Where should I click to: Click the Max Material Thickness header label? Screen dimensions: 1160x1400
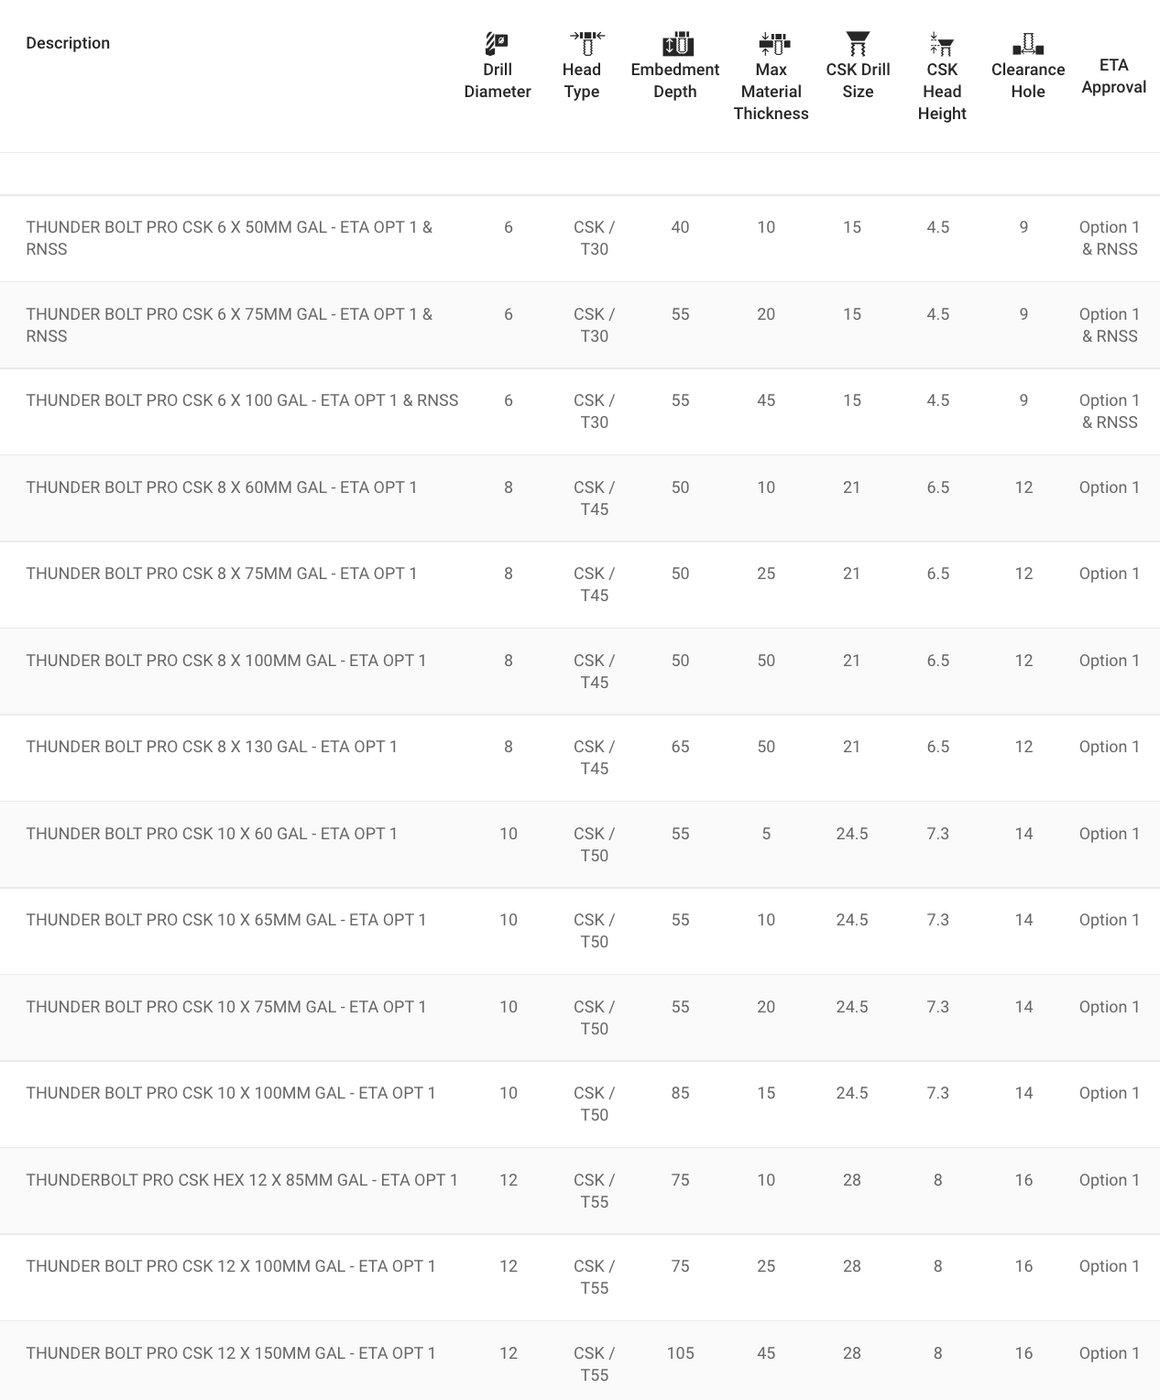pyautogui.click(x=771, y=91)
